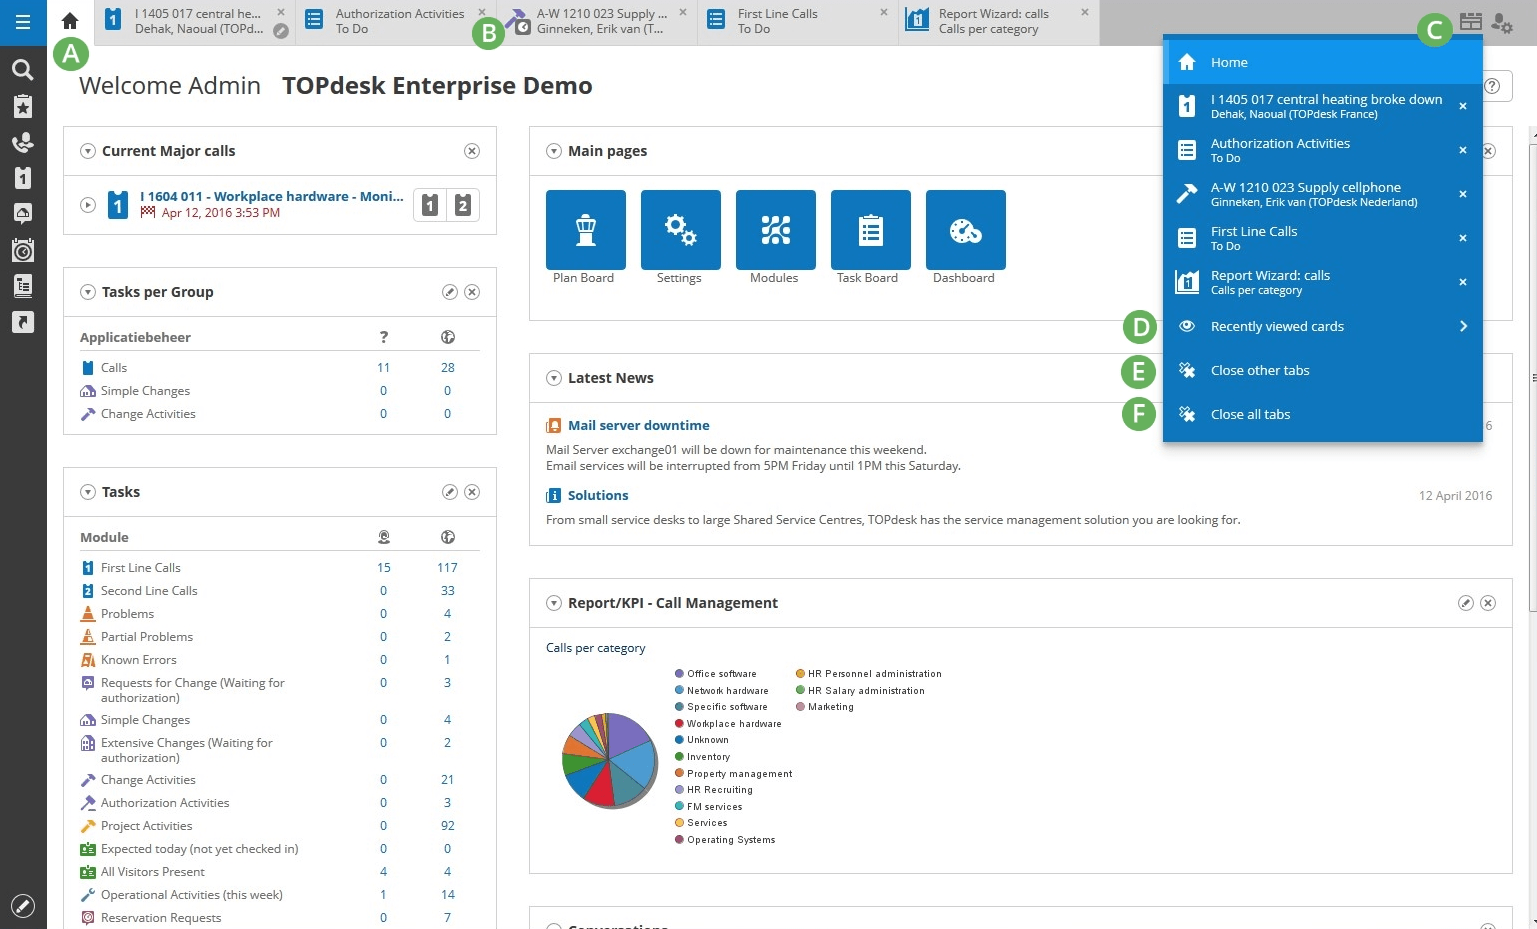Remove the Tasks widget

click(472, 492)
